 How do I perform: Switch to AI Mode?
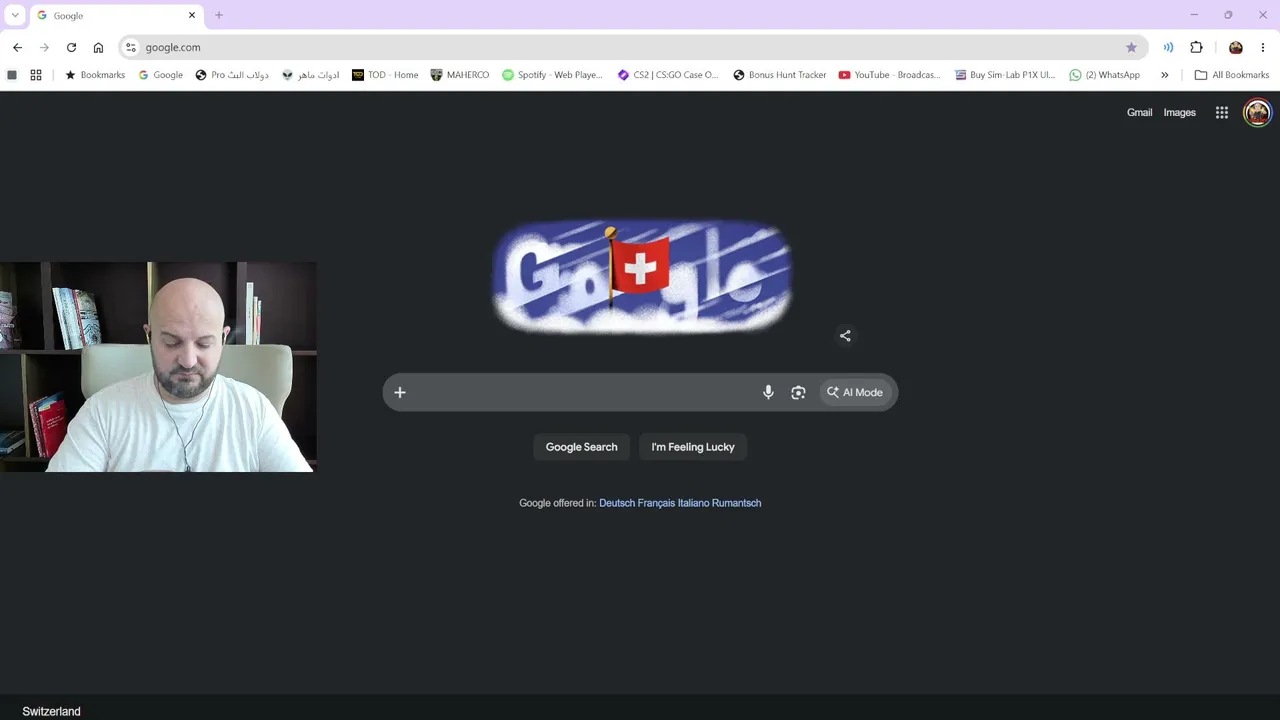click(x=855, y=392)
